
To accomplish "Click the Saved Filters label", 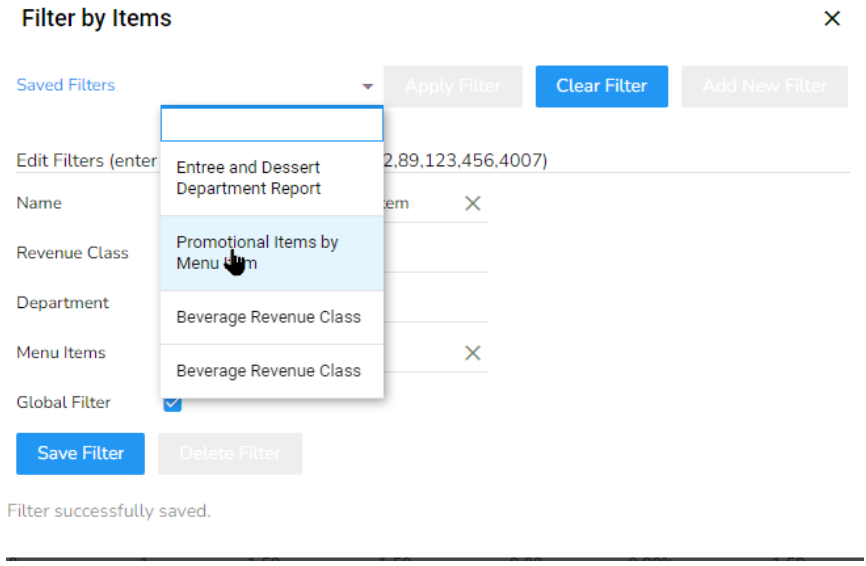I will (66, 85).
